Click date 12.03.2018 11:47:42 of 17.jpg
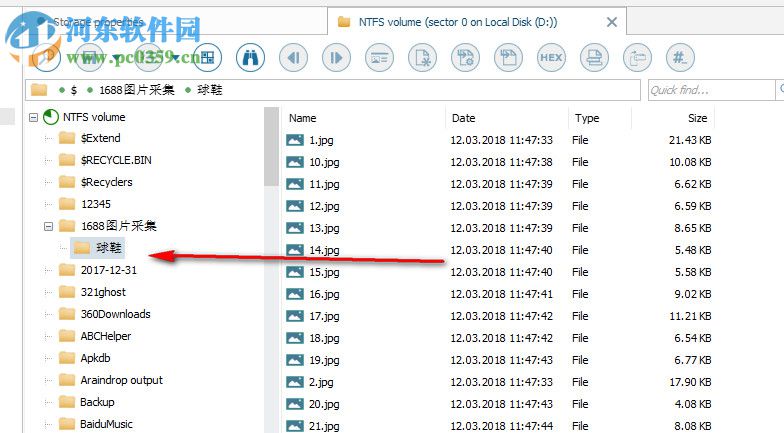Image resolution: width=784 pixels, height=433 pixels. [x=502, y=316]
